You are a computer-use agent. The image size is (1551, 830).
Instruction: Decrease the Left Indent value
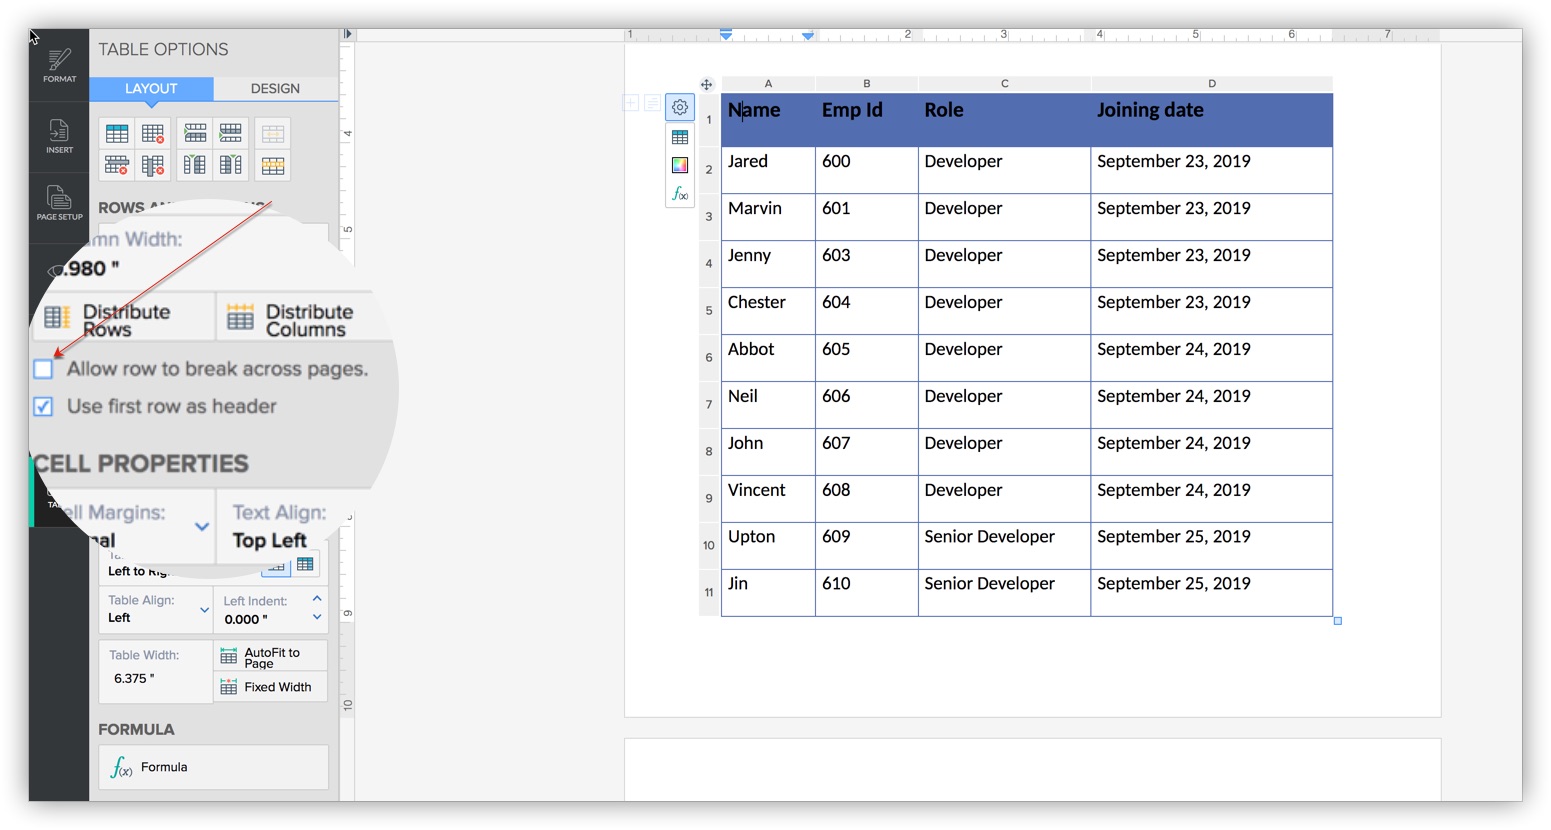pyautogui.click(x=317, y=617)
